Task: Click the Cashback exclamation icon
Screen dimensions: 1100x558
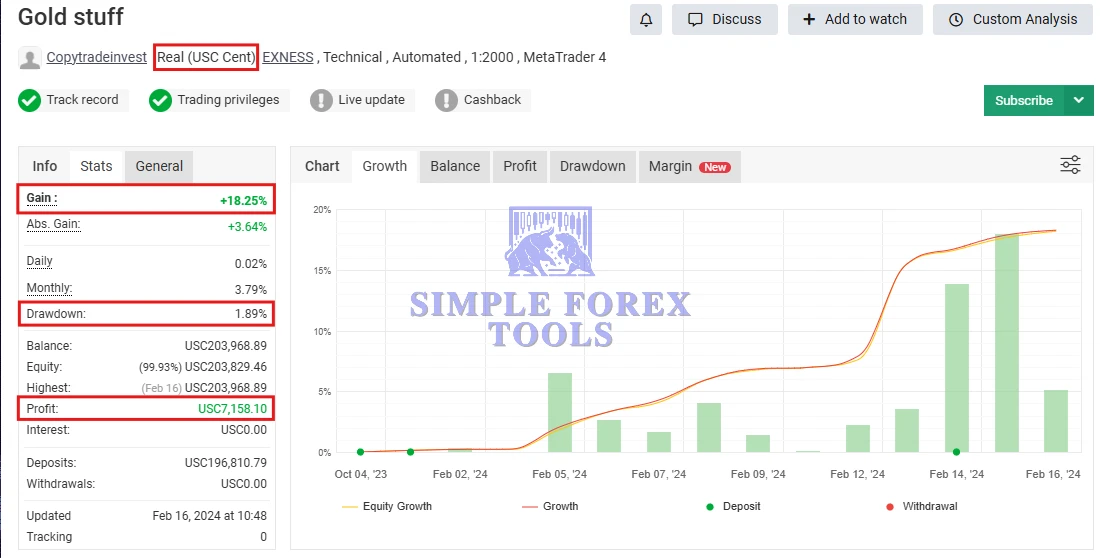Action: (x=446, y=100)
